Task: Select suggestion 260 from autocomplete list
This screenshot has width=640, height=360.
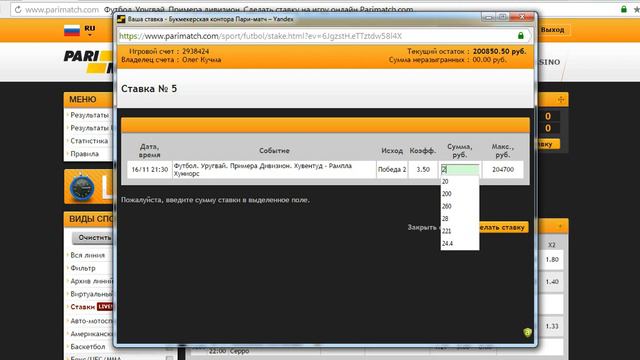Action: point(460,206)
